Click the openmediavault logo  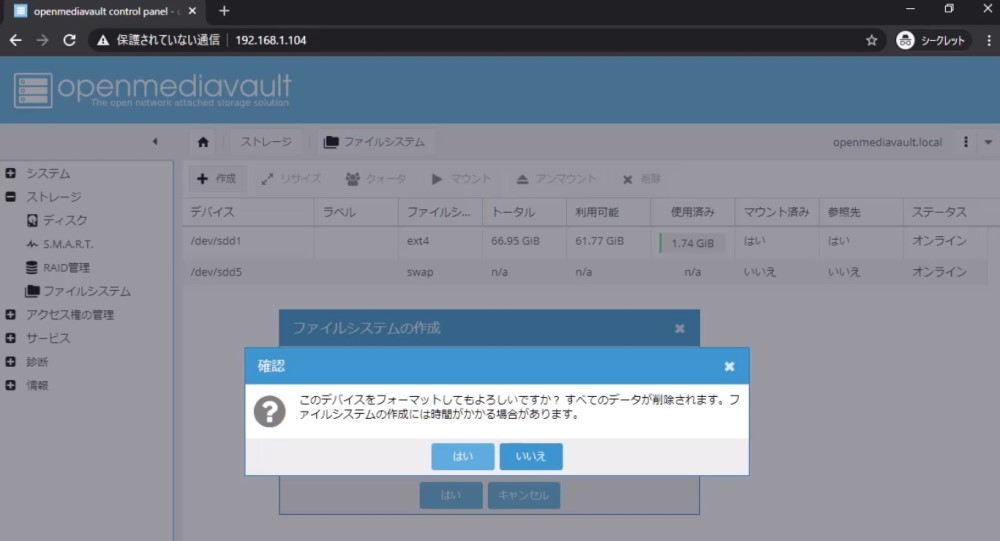pos(152,89)
